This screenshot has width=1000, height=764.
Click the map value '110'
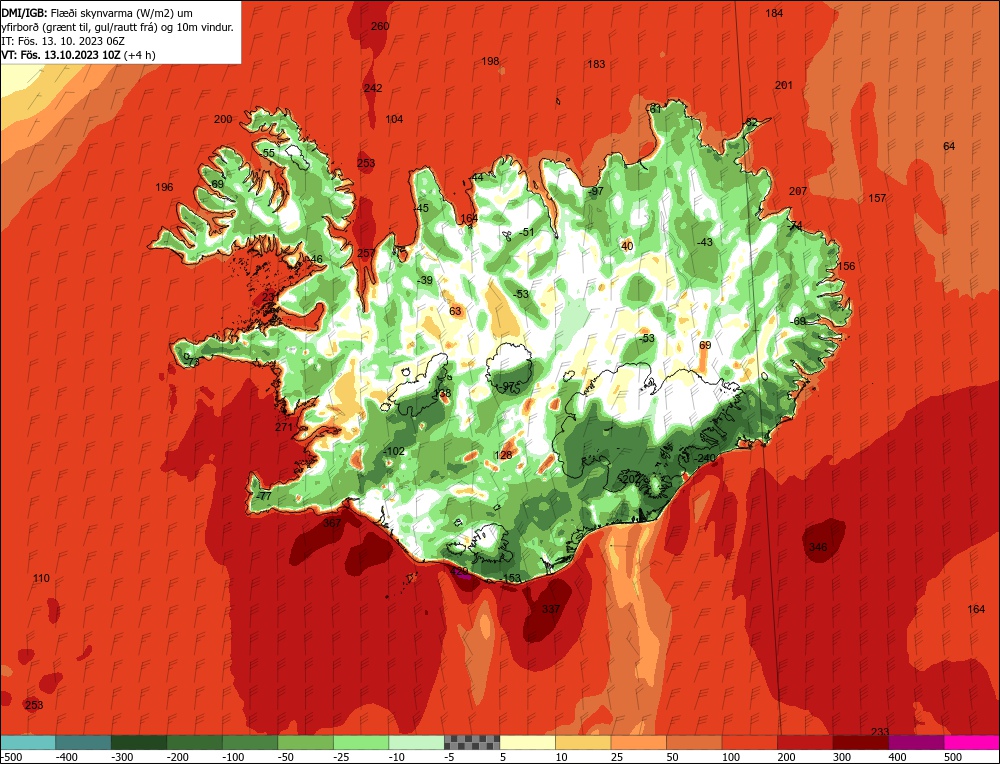41,578
